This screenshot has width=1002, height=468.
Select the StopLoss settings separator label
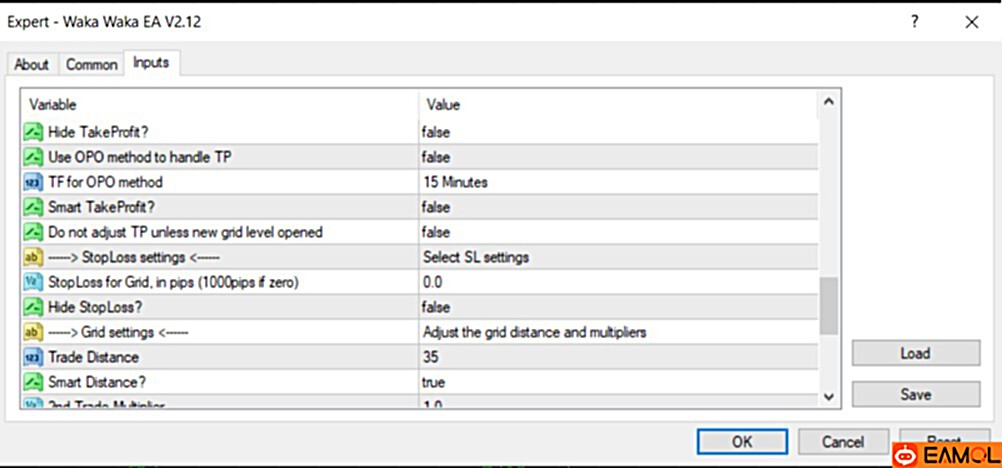pyautogui.click(x=134, y=257)
